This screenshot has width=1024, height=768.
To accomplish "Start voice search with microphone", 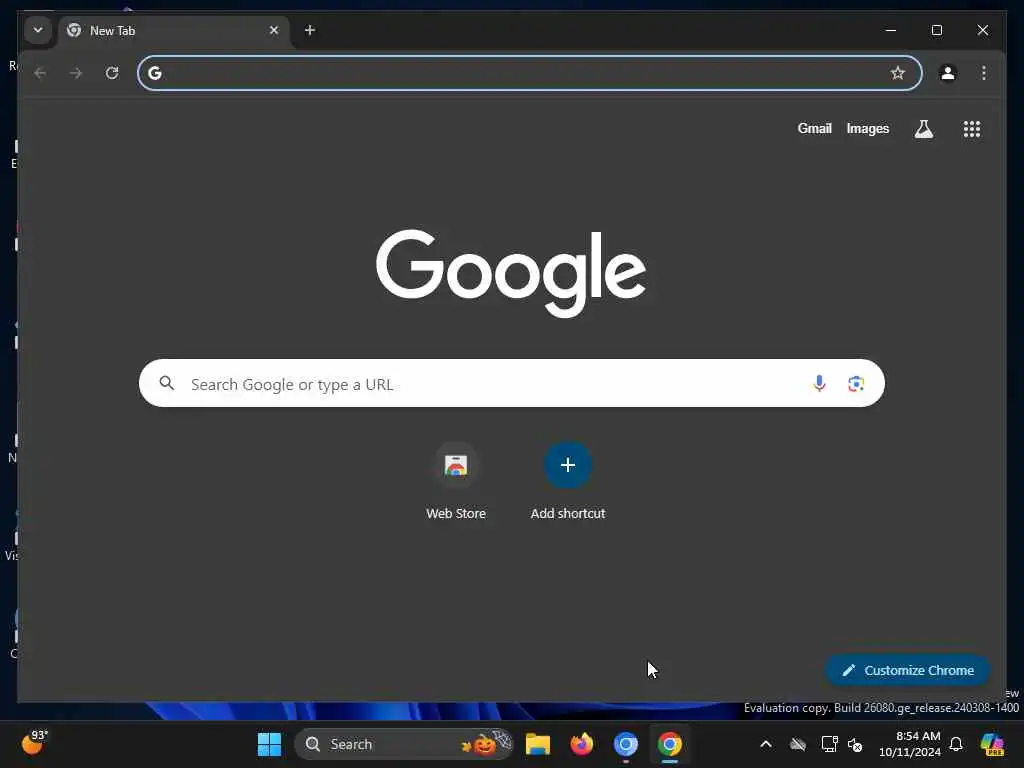I will pos(819,383).
